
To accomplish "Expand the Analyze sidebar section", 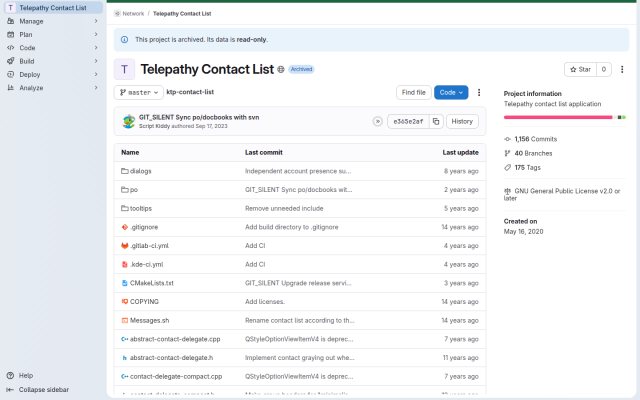I will [53, 88].
